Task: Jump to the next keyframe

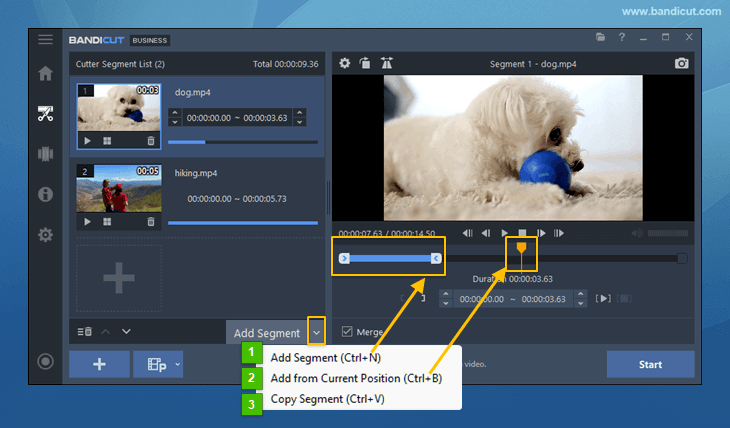Action: pos(559,233)
